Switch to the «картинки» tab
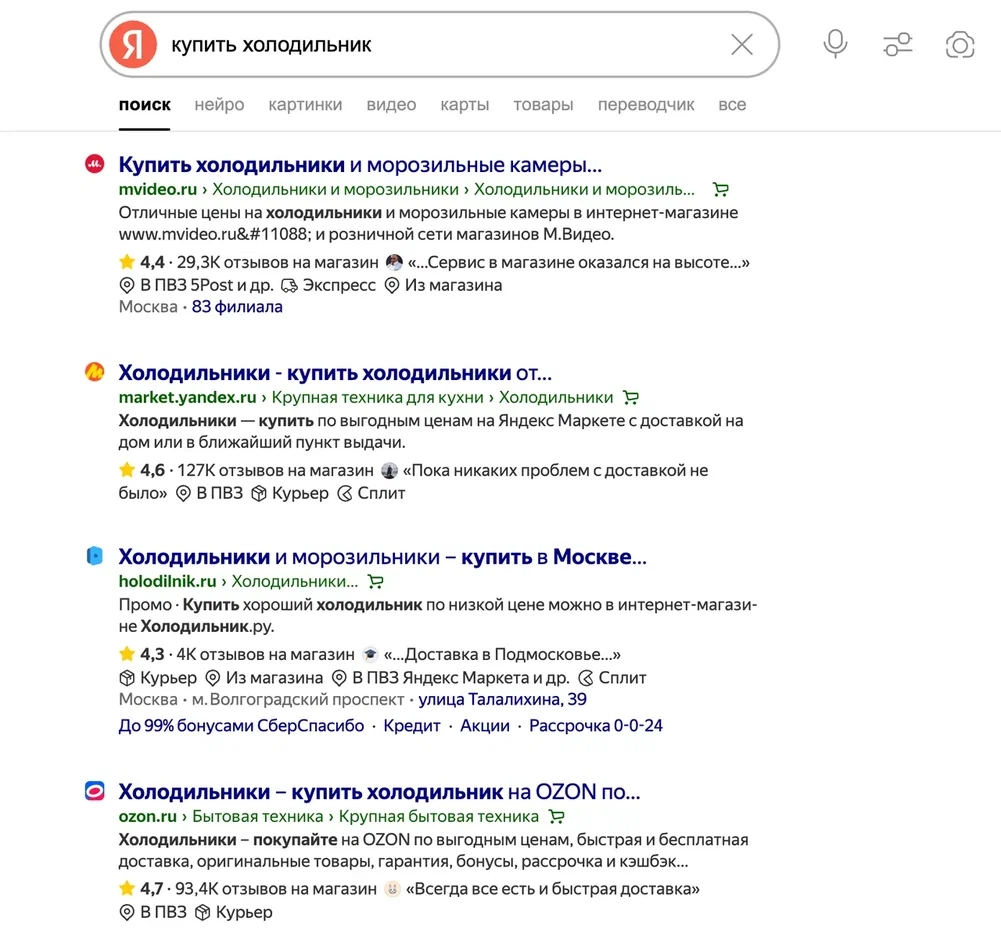Image resolution: width=1001 pixels, height=940 pixels. click(x=305, y=105)
